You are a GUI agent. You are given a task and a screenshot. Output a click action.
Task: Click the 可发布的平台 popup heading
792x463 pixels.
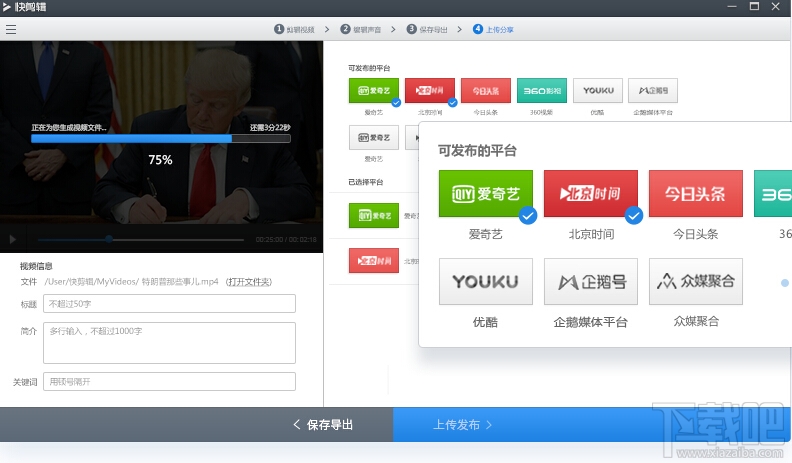coord(477,150)
